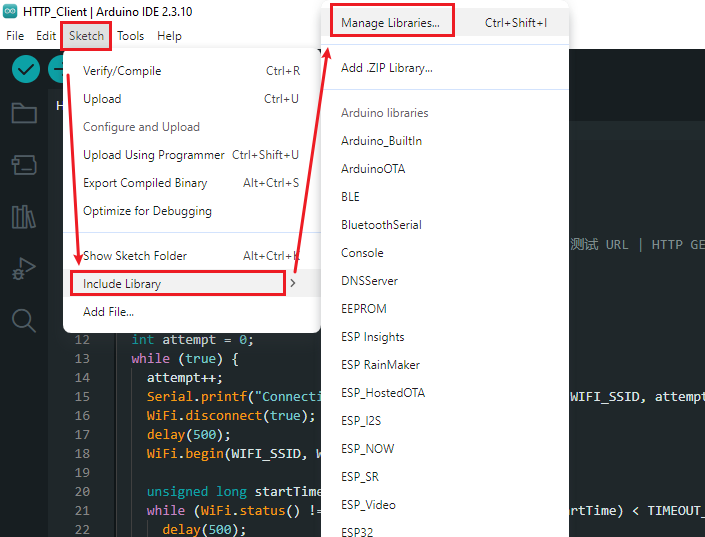Choose Add .ZIP Library... option

[387, 68]
